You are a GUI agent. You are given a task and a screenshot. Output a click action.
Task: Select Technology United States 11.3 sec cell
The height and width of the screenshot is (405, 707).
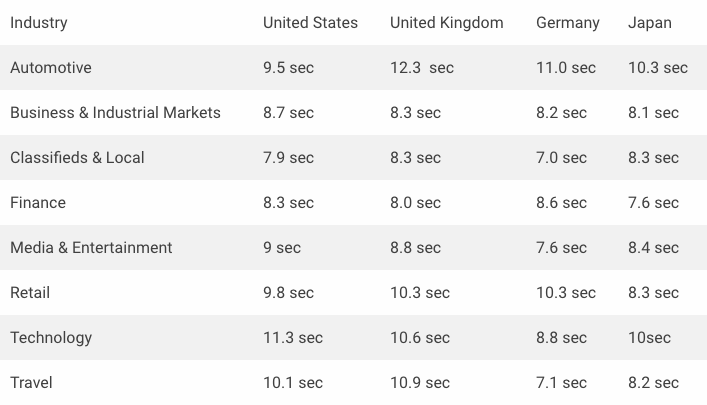pyautogui.click(x=293, y=338)
